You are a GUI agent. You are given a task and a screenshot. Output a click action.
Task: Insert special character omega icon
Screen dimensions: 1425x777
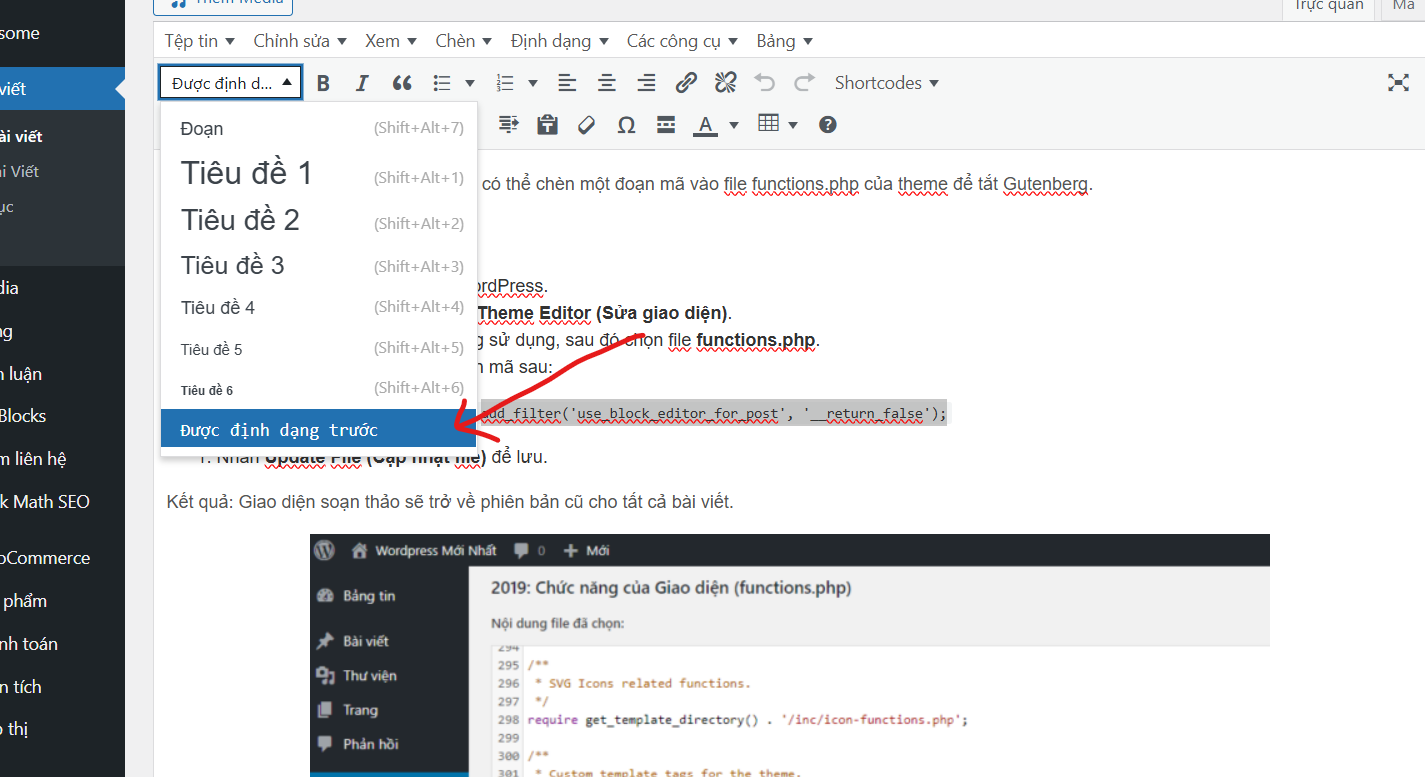click(x=626, y=125)
